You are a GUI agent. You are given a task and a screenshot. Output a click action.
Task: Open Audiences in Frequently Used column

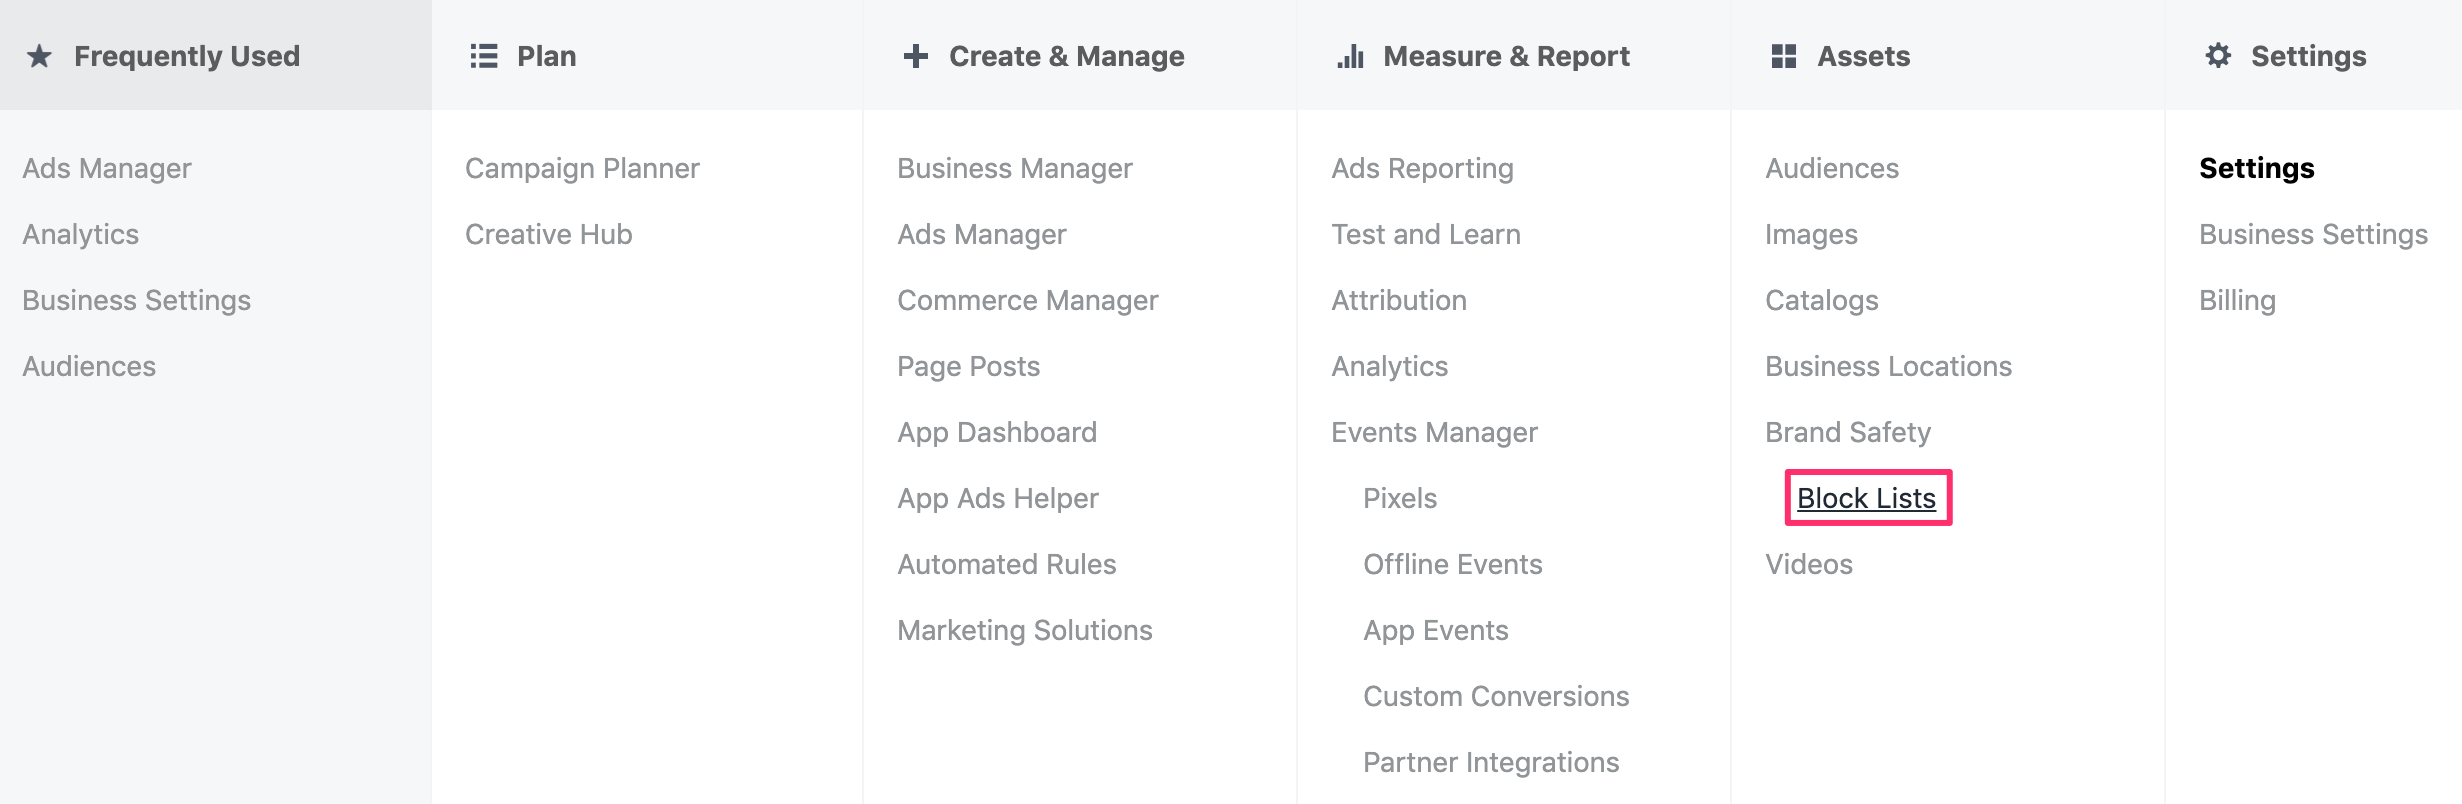(x=89, y=366)
